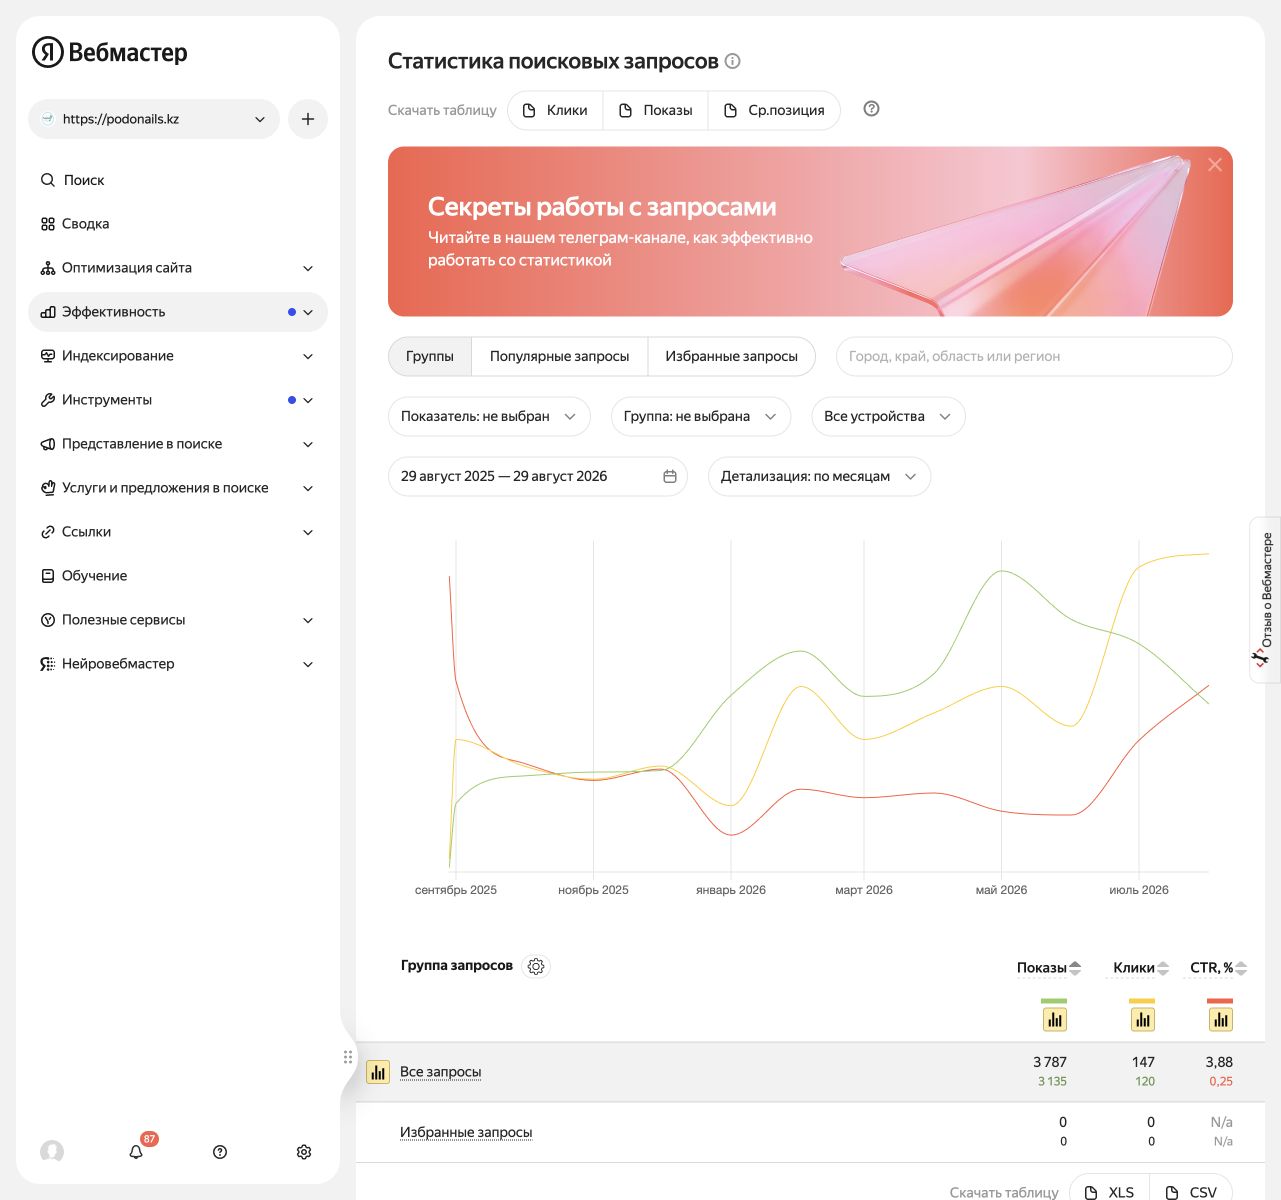Image resolution: width=1281 pixels, height=1200 pixels.
Task: Click the help question mark in sidebar footer
Action: pyautogui.click(x=220, y=1152)
